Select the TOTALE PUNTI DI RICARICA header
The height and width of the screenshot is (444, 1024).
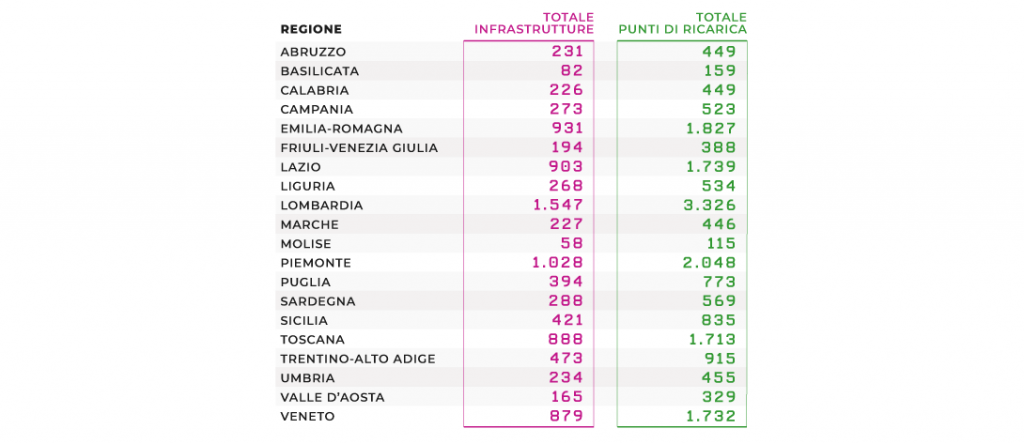click(682, 23)
